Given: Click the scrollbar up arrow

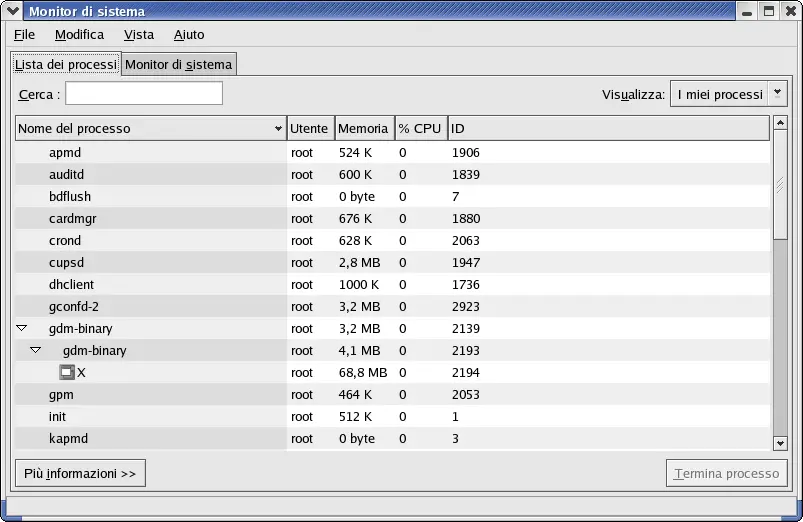Looking at the screenshot, I should (x=780, y=127).
